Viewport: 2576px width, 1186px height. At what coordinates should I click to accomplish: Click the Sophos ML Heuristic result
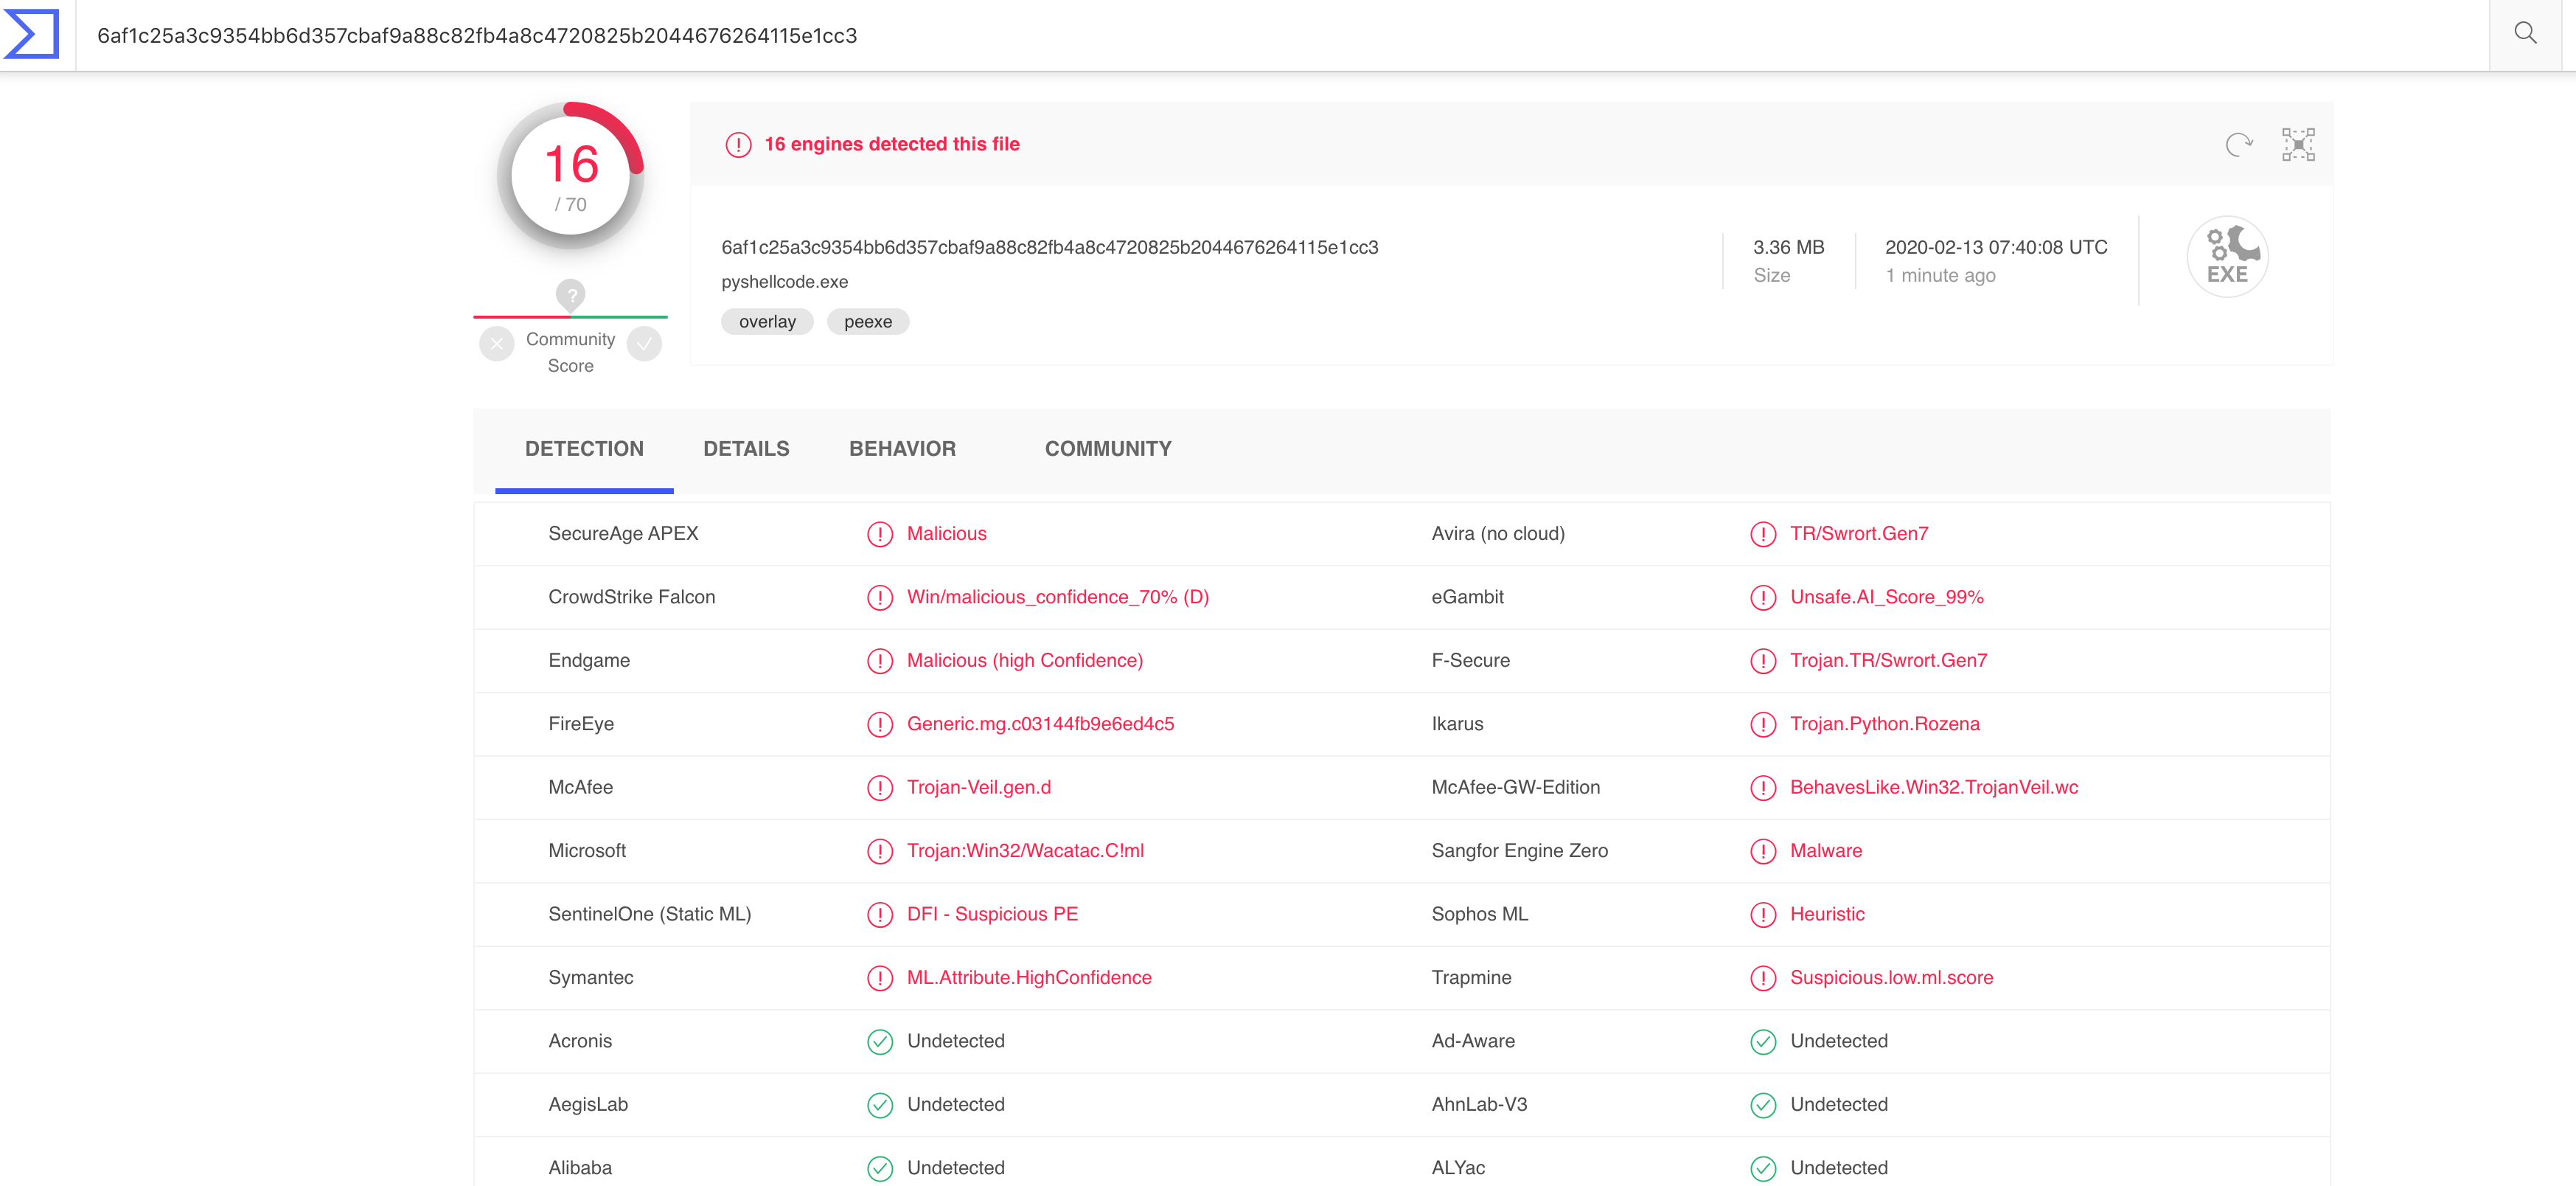[1827, 914]
